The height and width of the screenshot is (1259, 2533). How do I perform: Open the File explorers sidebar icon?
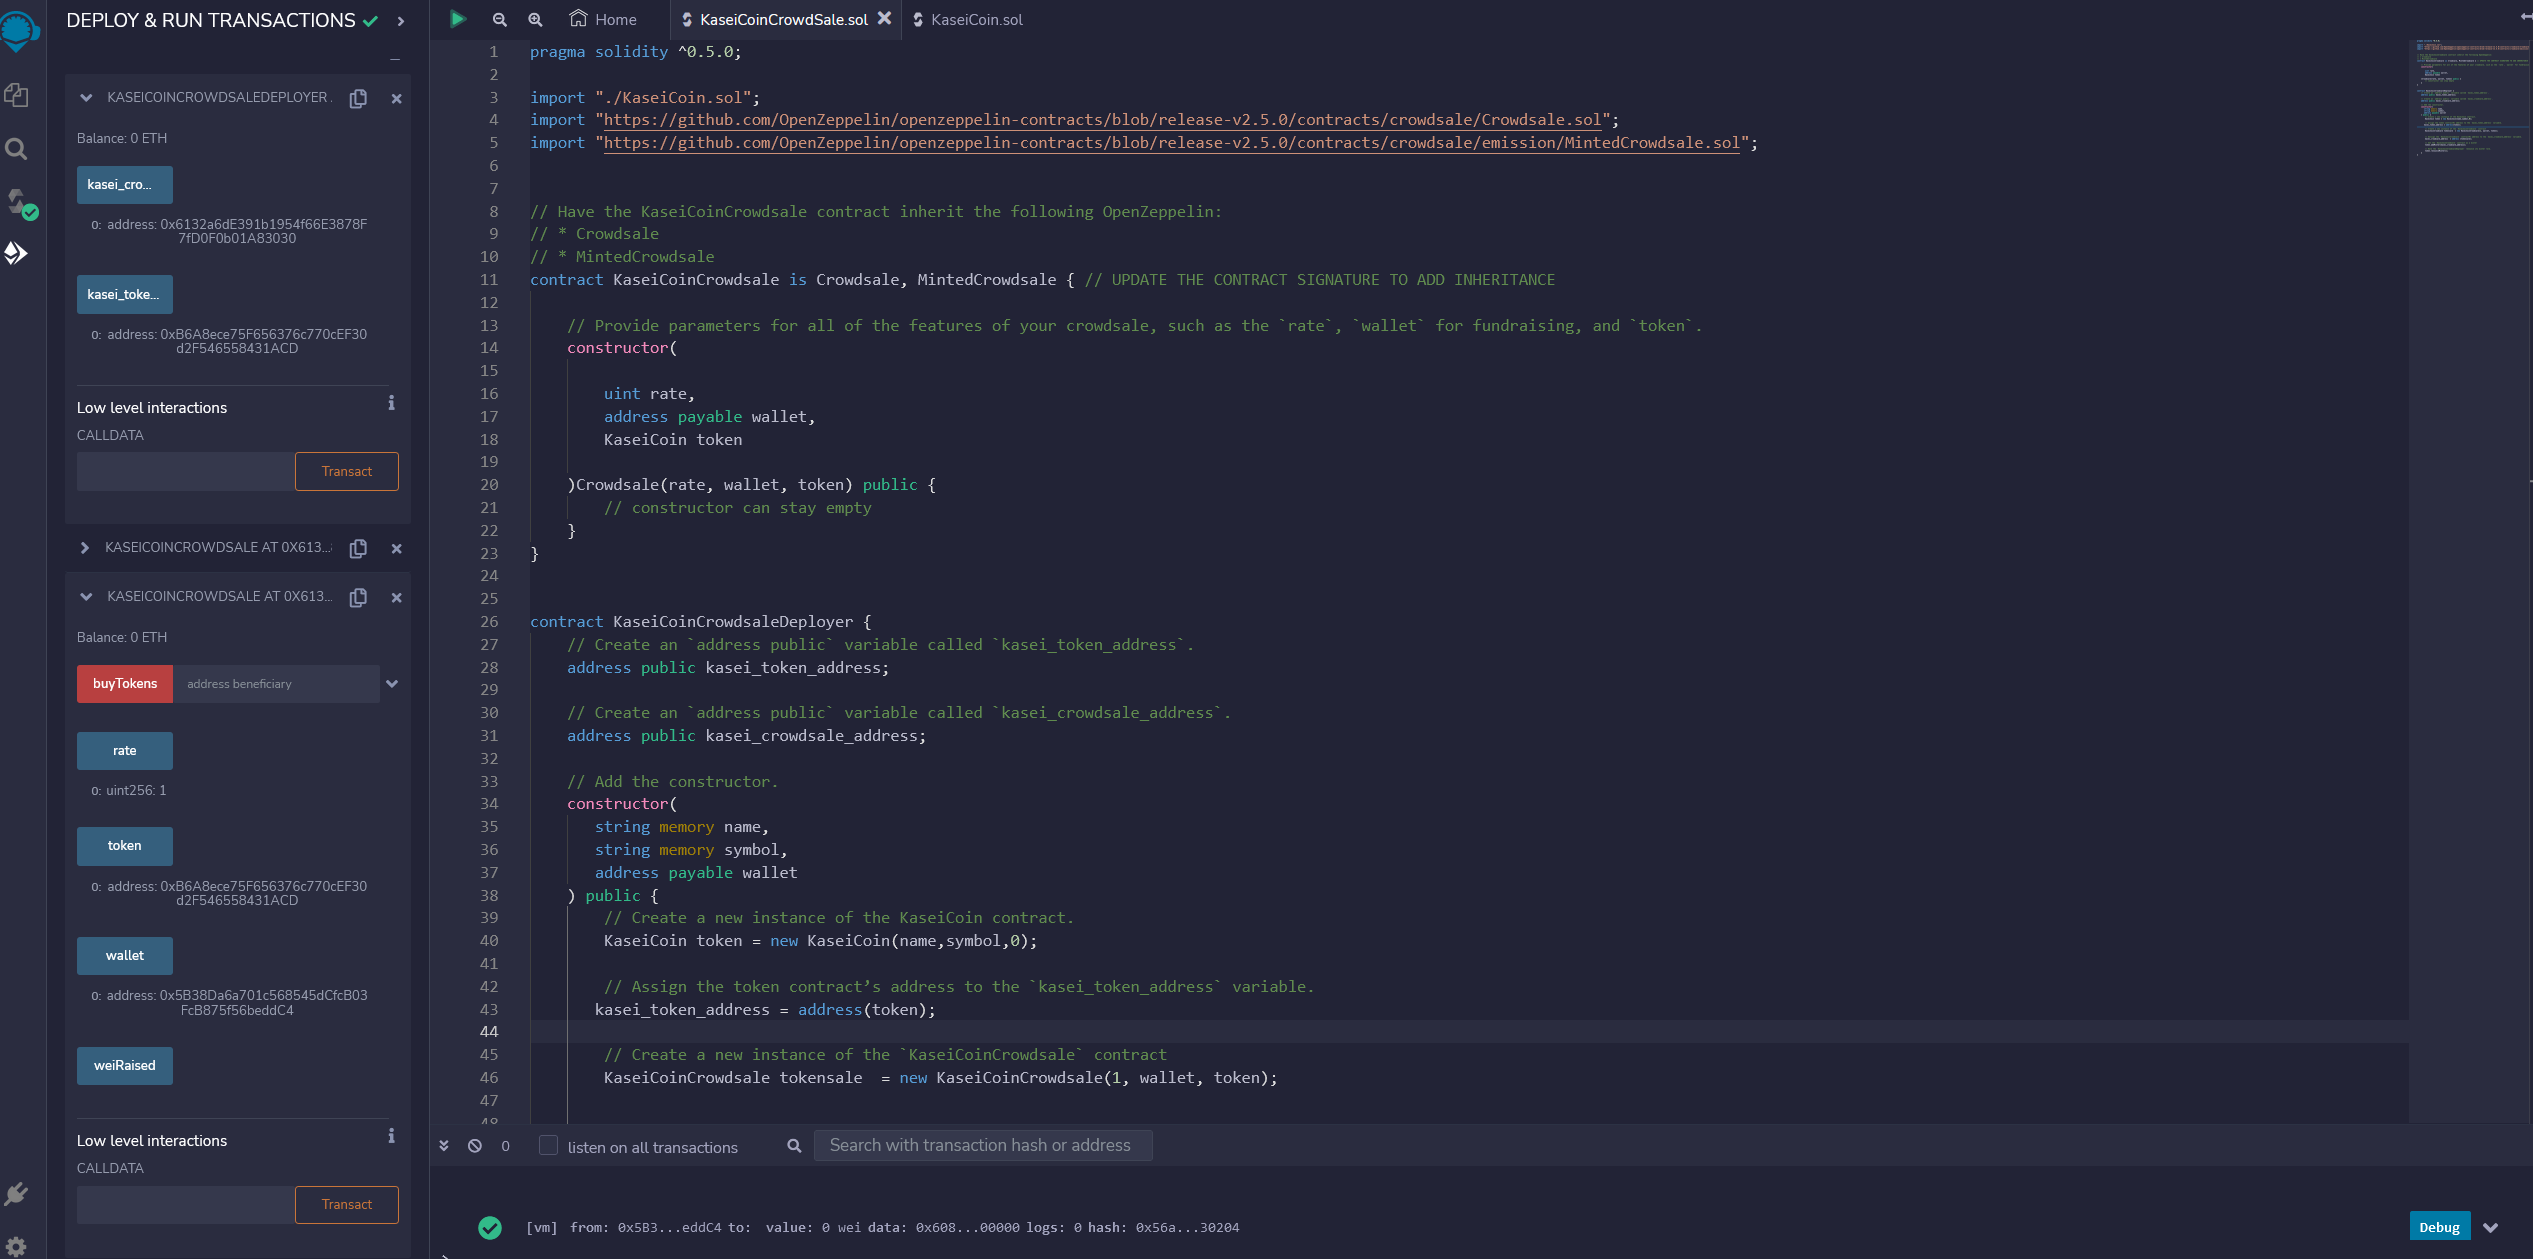click(x=16, y=95)
